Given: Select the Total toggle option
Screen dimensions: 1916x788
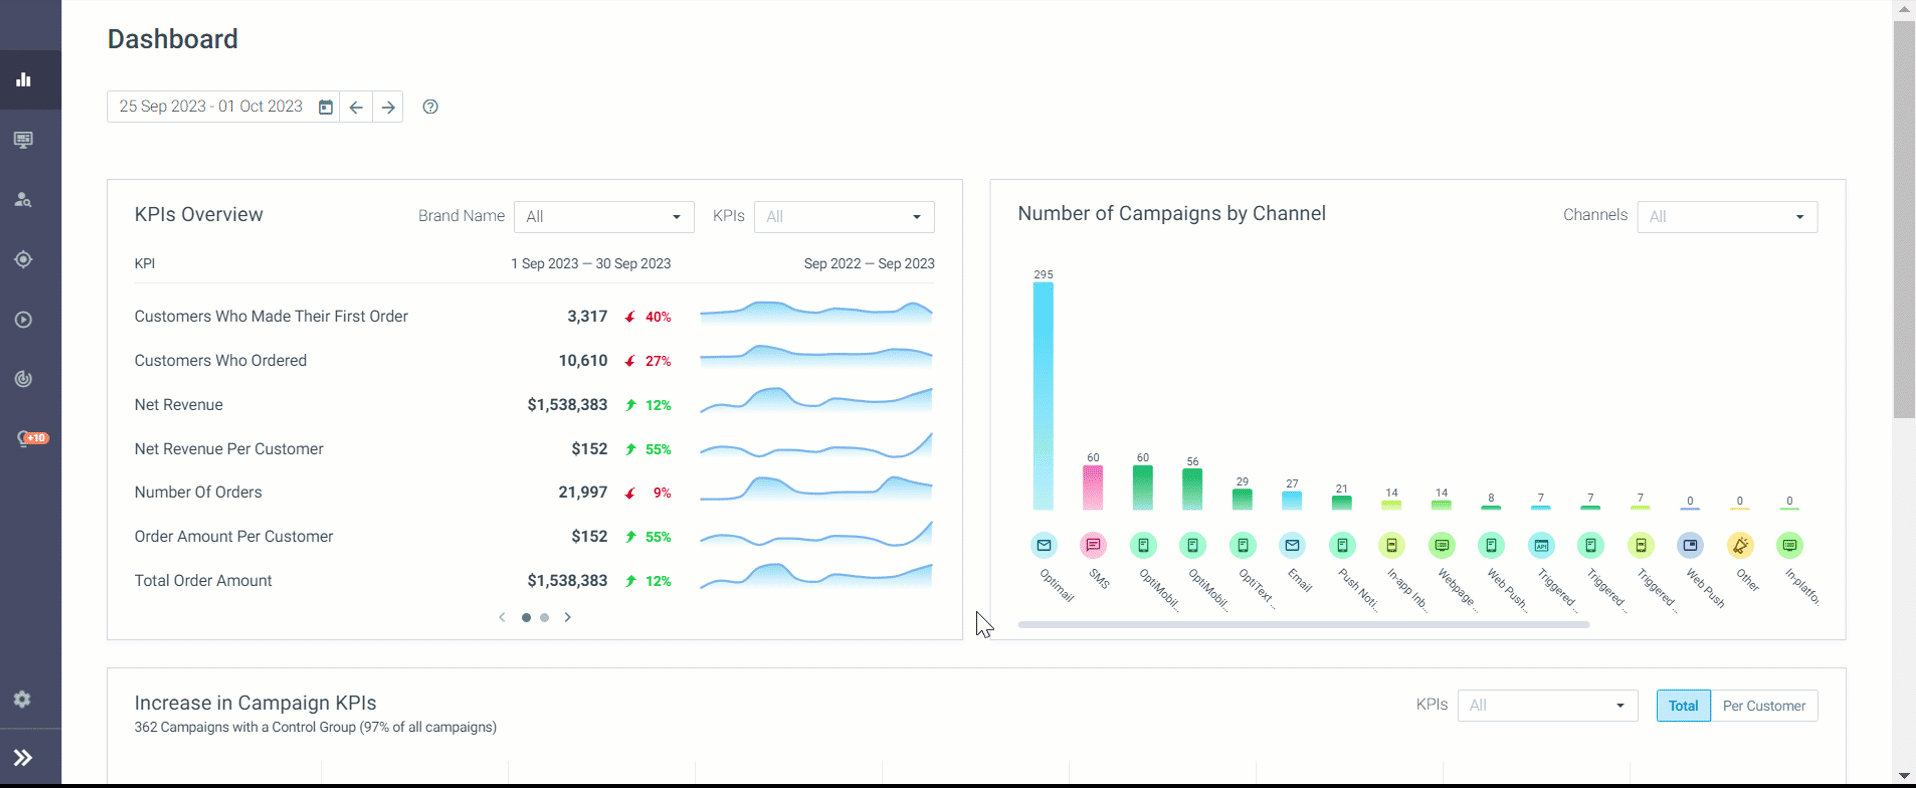Looking at the screenshot, I should tap(1683, 706).
